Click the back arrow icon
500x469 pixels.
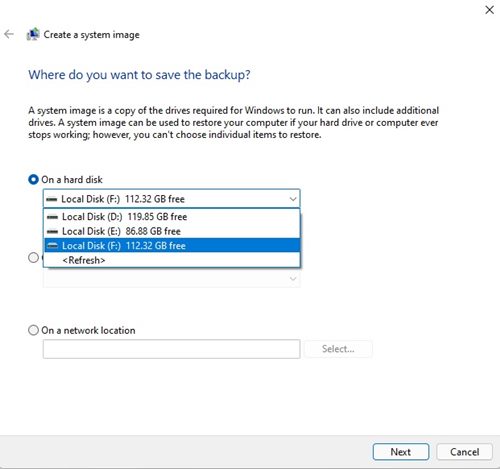(x=9, y=34)
